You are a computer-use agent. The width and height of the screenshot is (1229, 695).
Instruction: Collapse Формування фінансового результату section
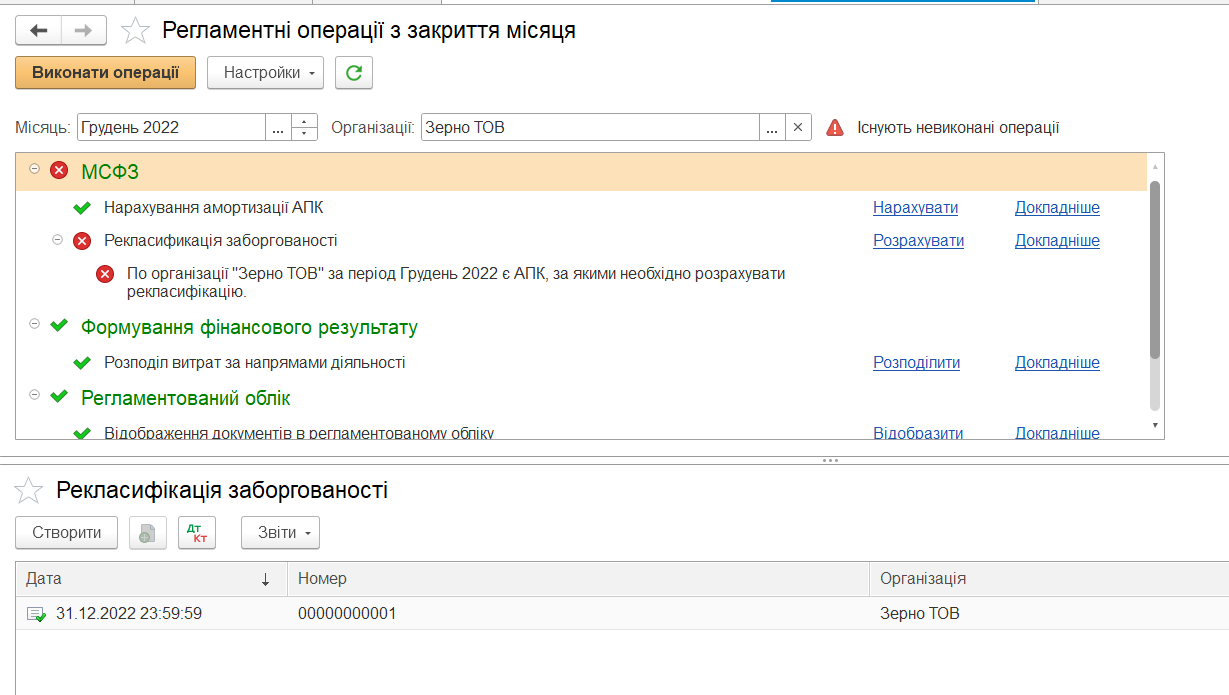point(35,325)
